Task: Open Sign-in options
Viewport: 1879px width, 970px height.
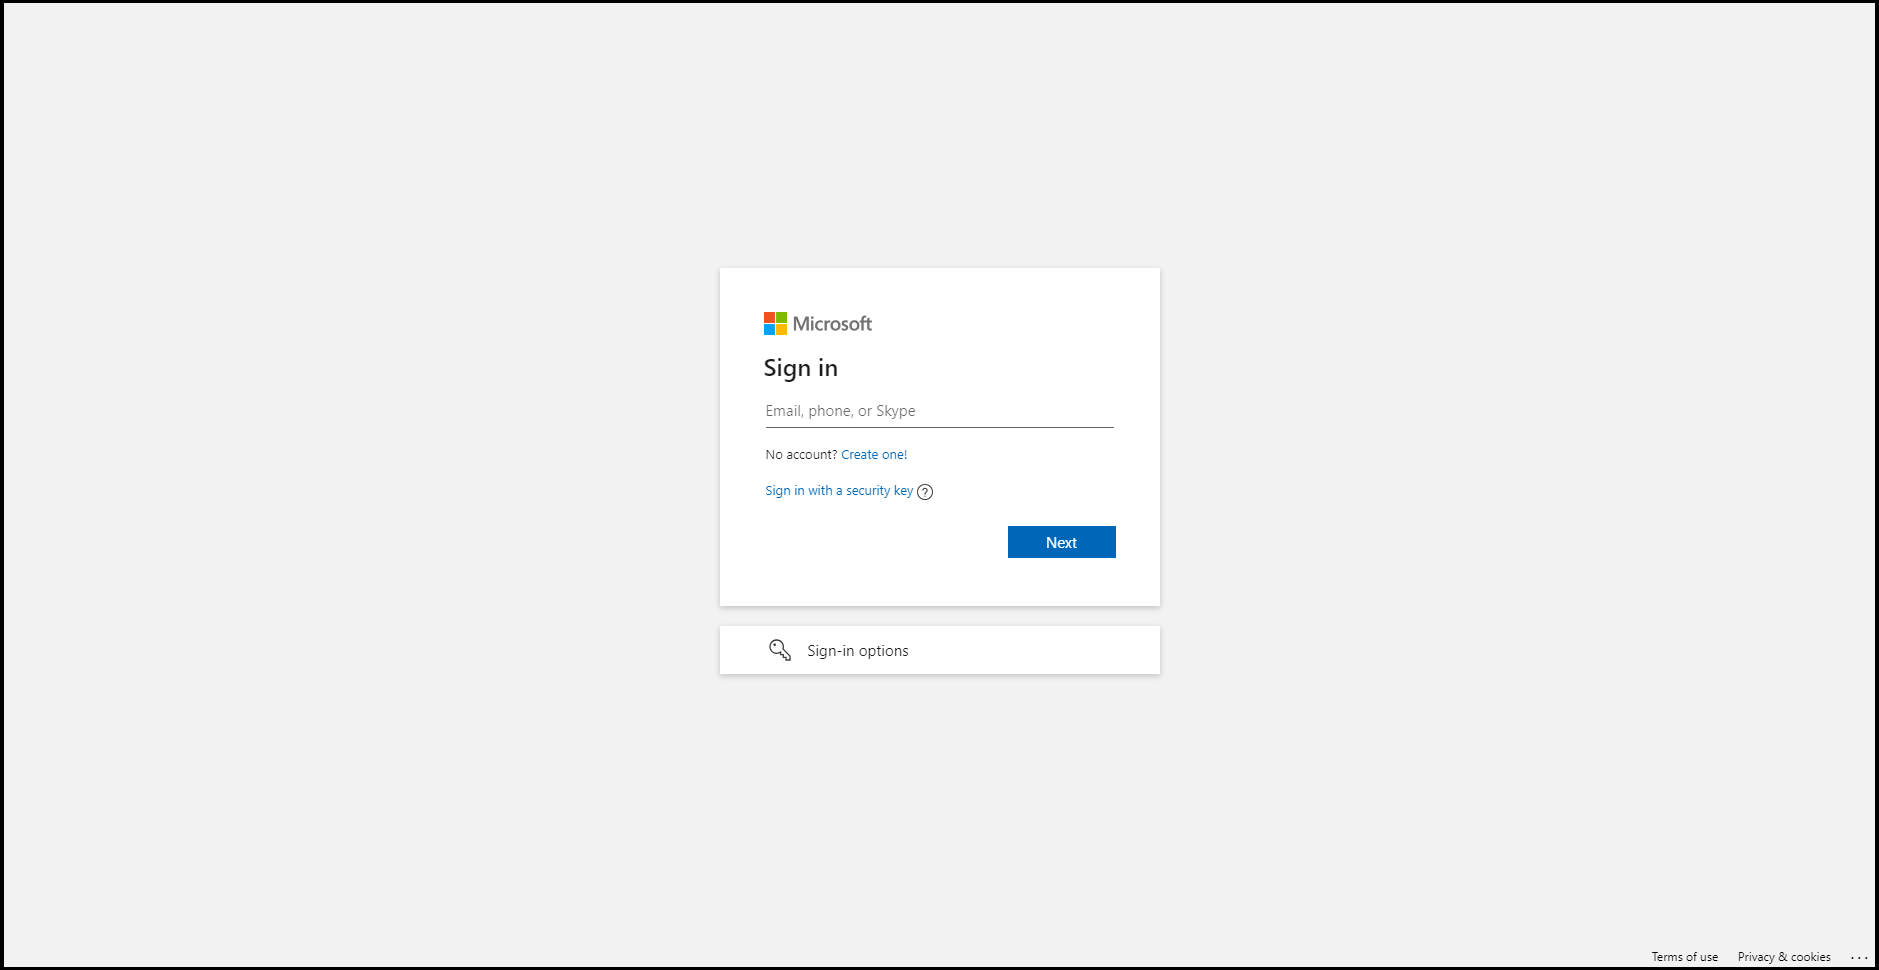Action: pos(940,650)
